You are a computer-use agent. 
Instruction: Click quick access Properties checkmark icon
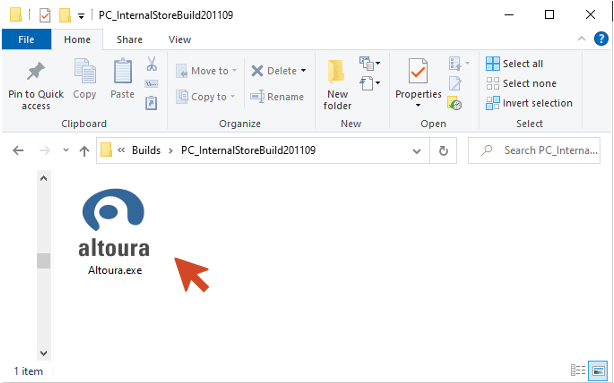[45, 16]
